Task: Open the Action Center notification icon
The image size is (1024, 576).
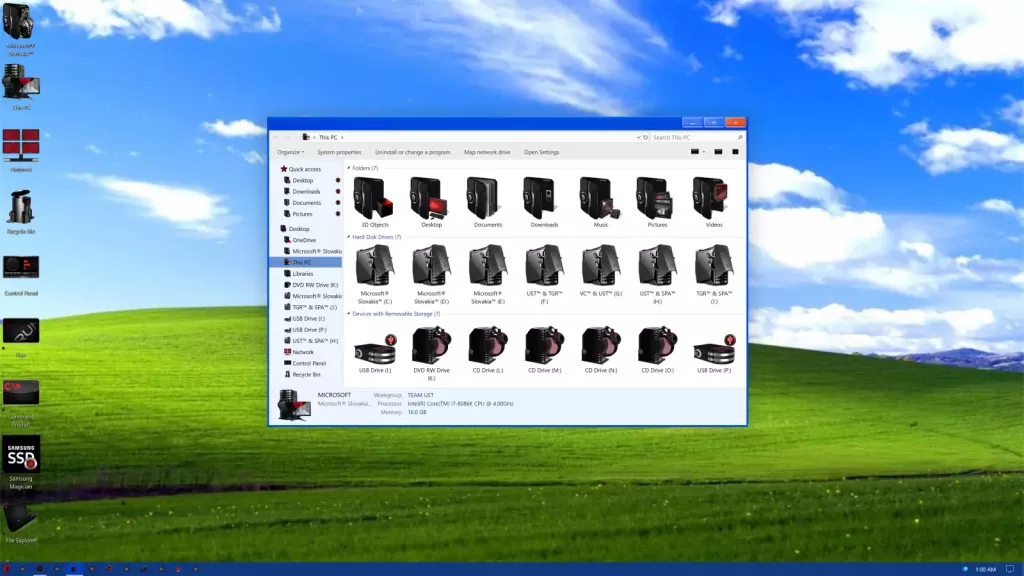Action: coord(1010,569)
